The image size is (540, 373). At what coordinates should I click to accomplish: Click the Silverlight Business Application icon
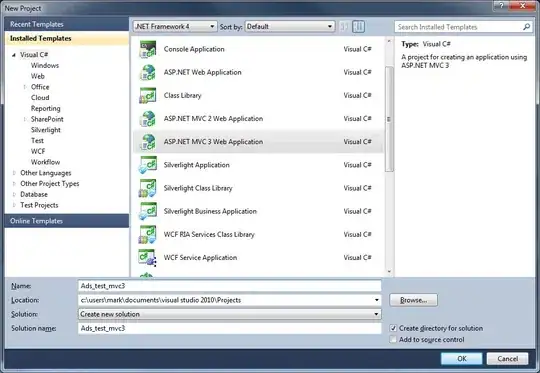[148, 211]
